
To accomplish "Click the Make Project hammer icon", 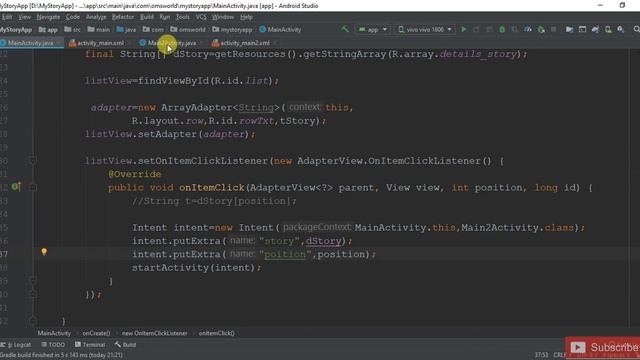I will click(x=345, y=29).
